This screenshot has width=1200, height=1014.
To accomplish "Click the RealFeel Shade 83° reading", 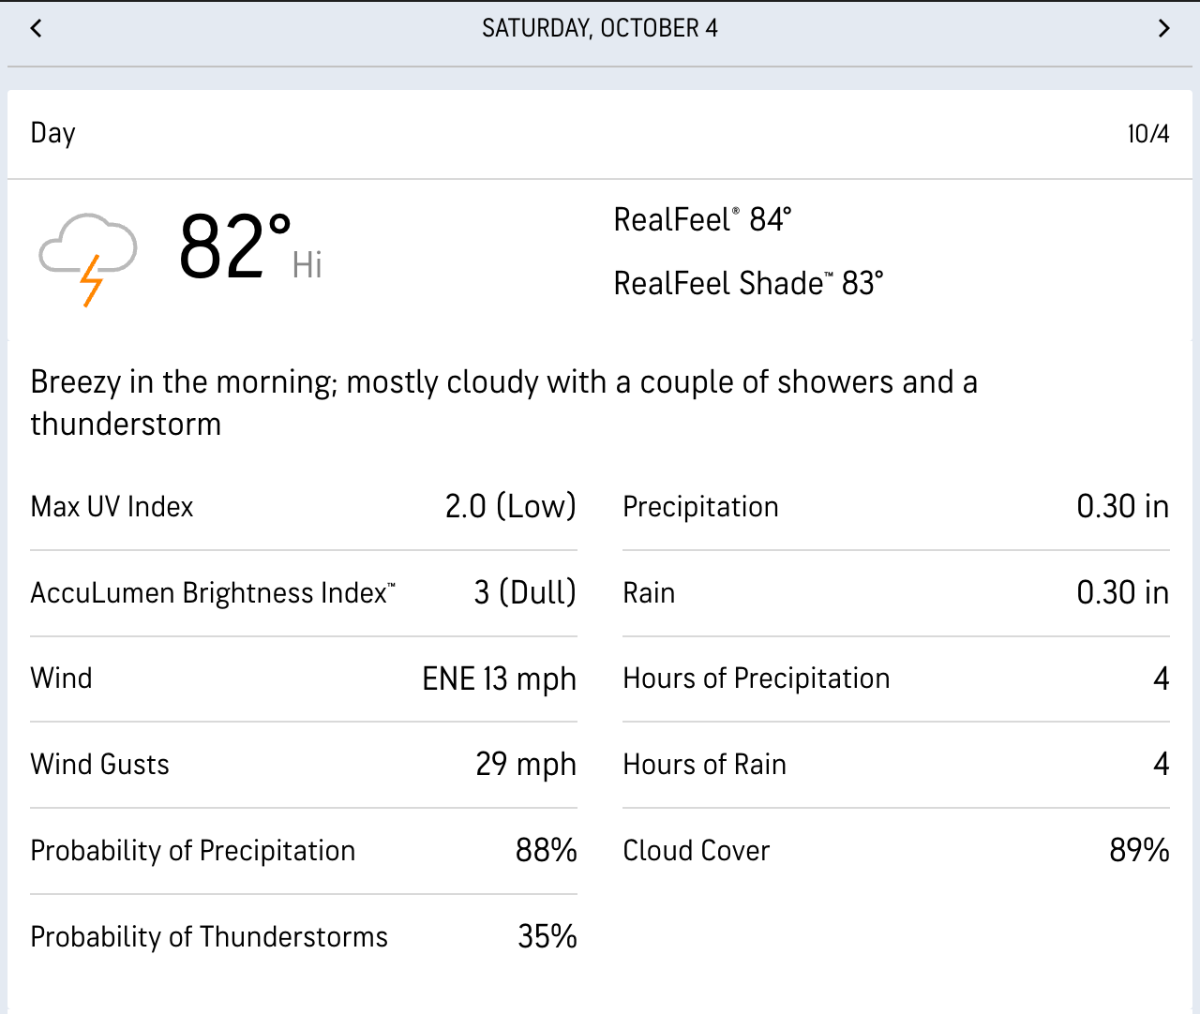I will click(748, 284).
